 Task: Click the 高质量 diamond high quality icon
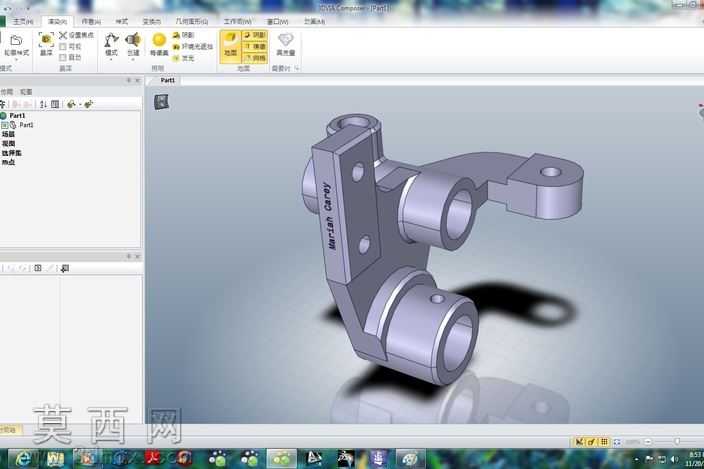[286, 40]
